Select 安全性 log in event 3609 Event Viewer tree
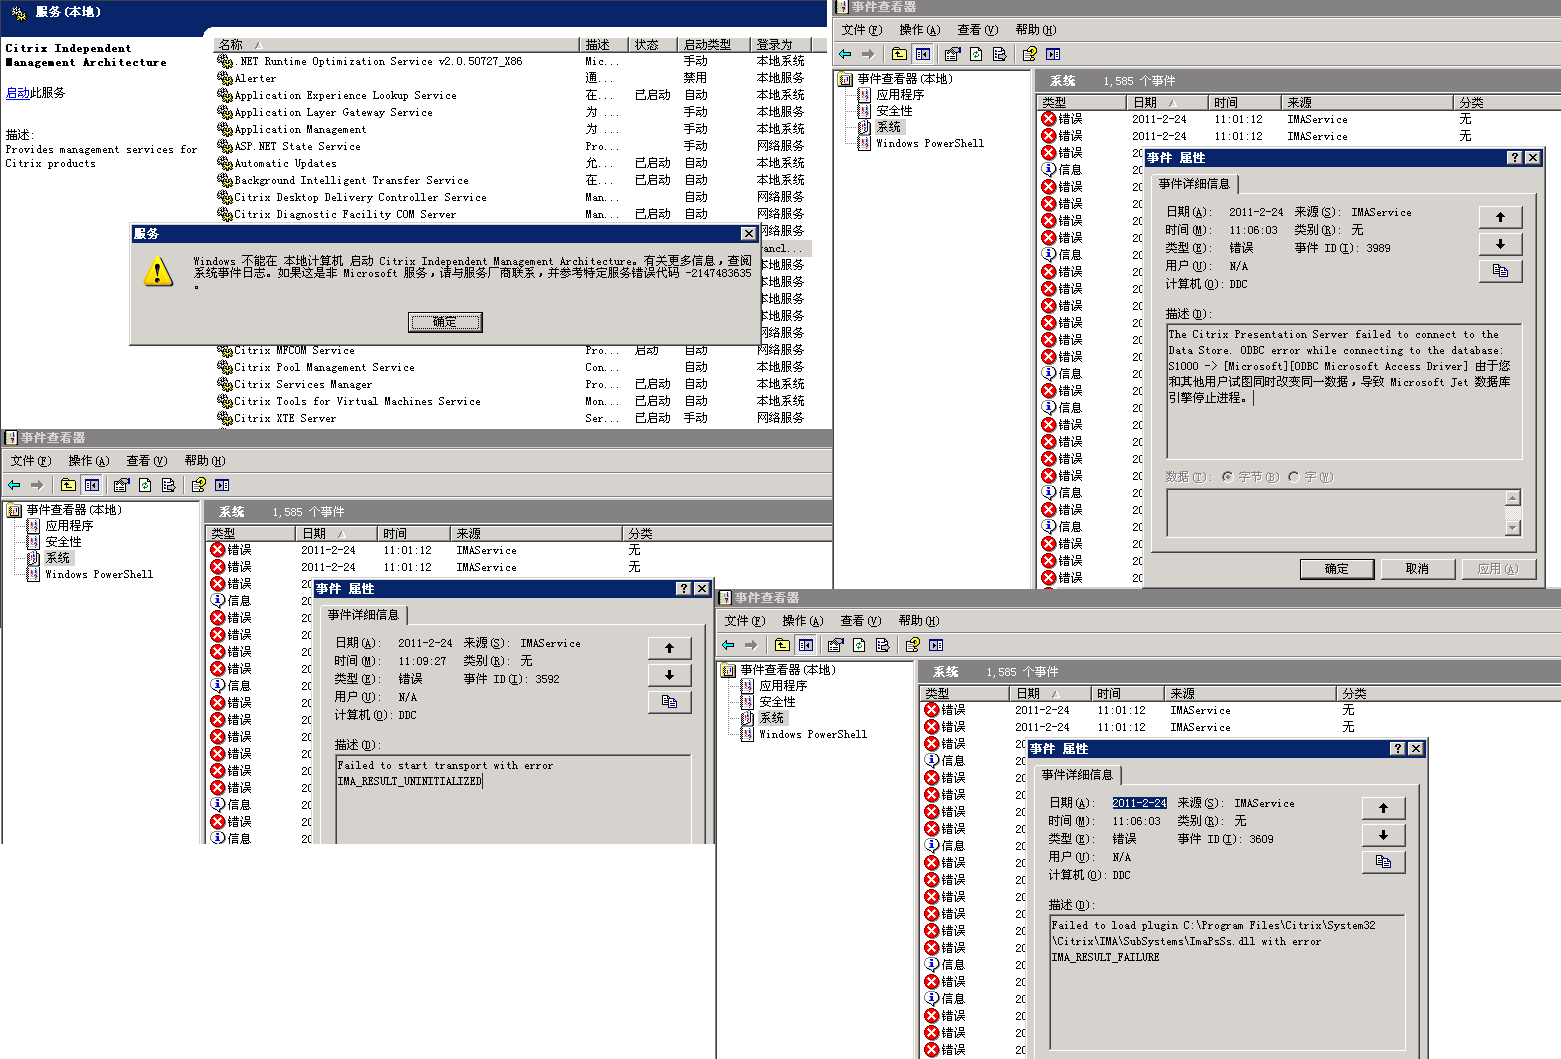This screenshot has height=1059, width=1561. pyautogui.click(x=777, y=702)
